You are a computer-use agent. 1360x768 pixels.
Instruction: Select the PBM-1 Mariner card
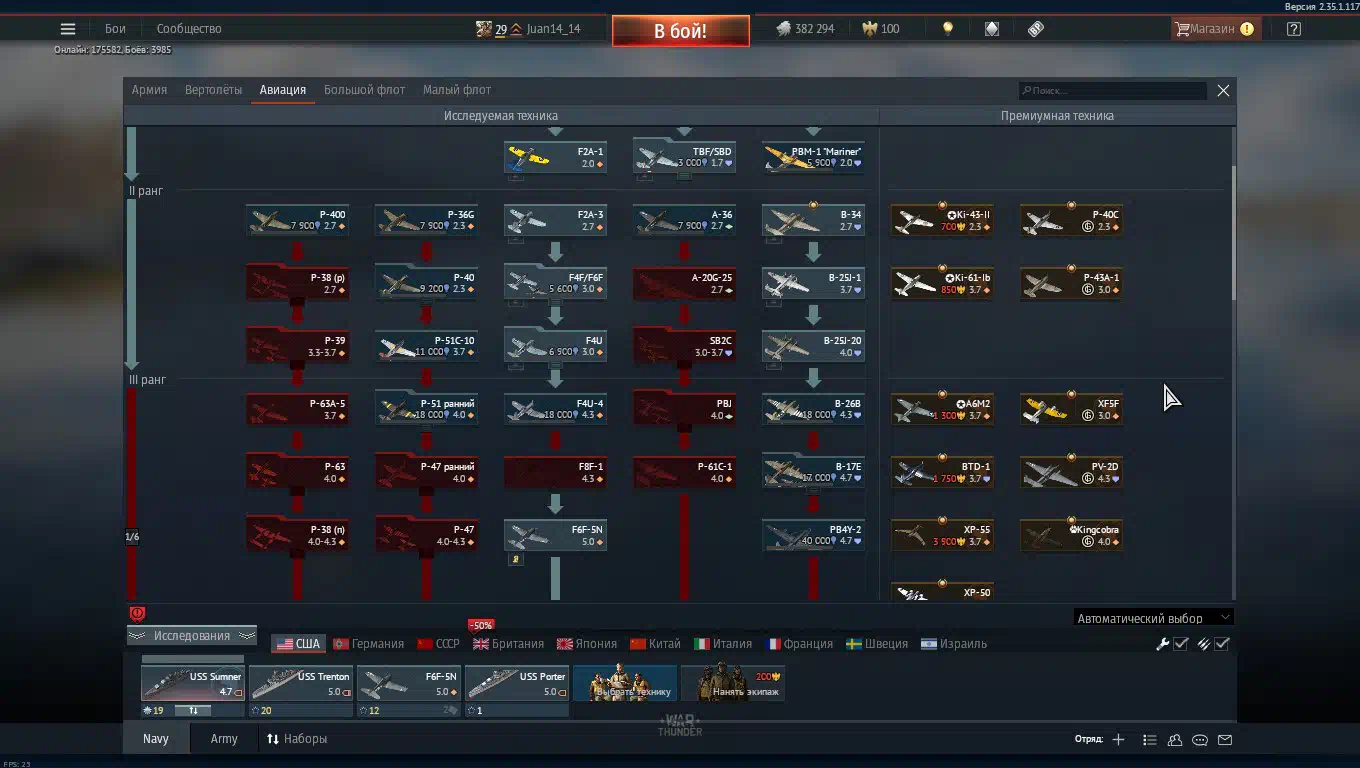pyautogui.click(x=813, y=157)
